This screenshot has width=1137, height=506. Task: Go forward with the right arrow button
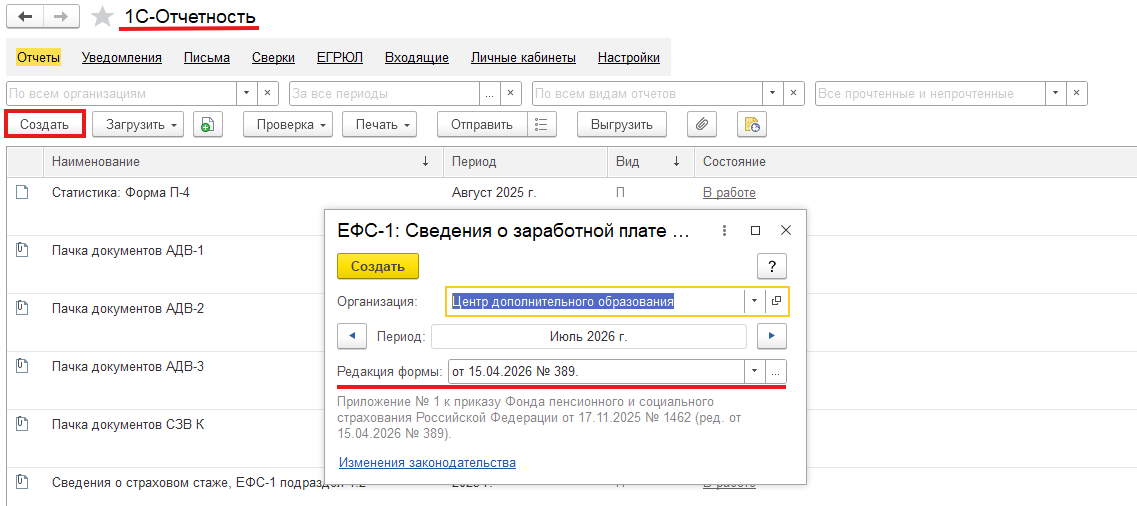(62, 17)
